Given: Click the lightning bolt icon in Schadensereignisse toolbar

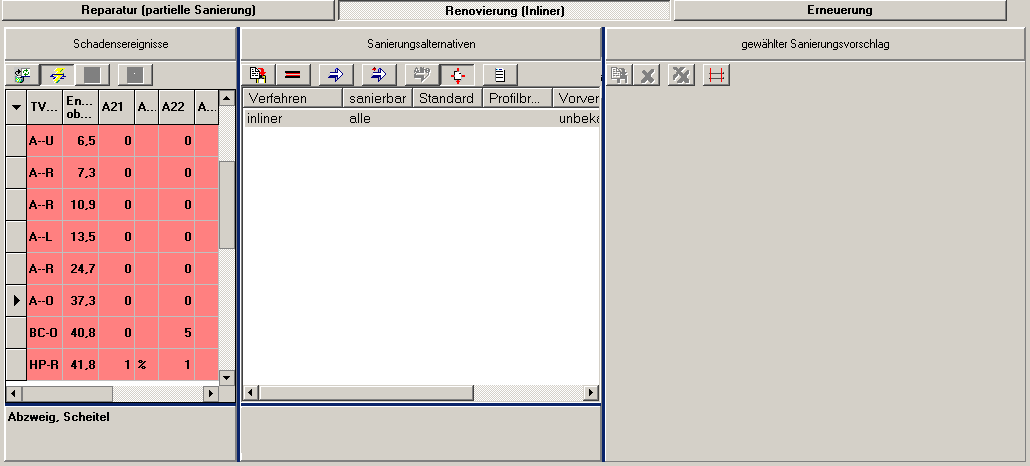Looking at the screenshot, I should (x=55, y=75).
